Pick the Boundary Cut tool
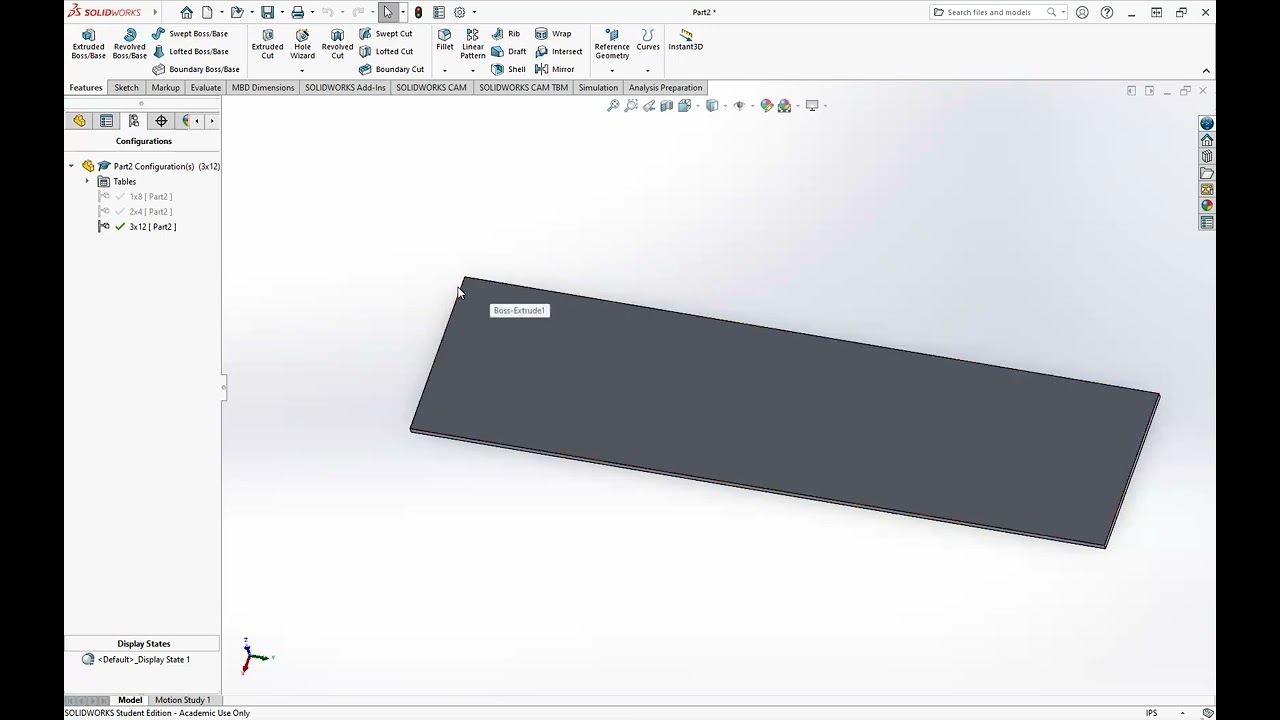Image resolution: width=1280 pixels, height=720 pixels. pos(391,69)
